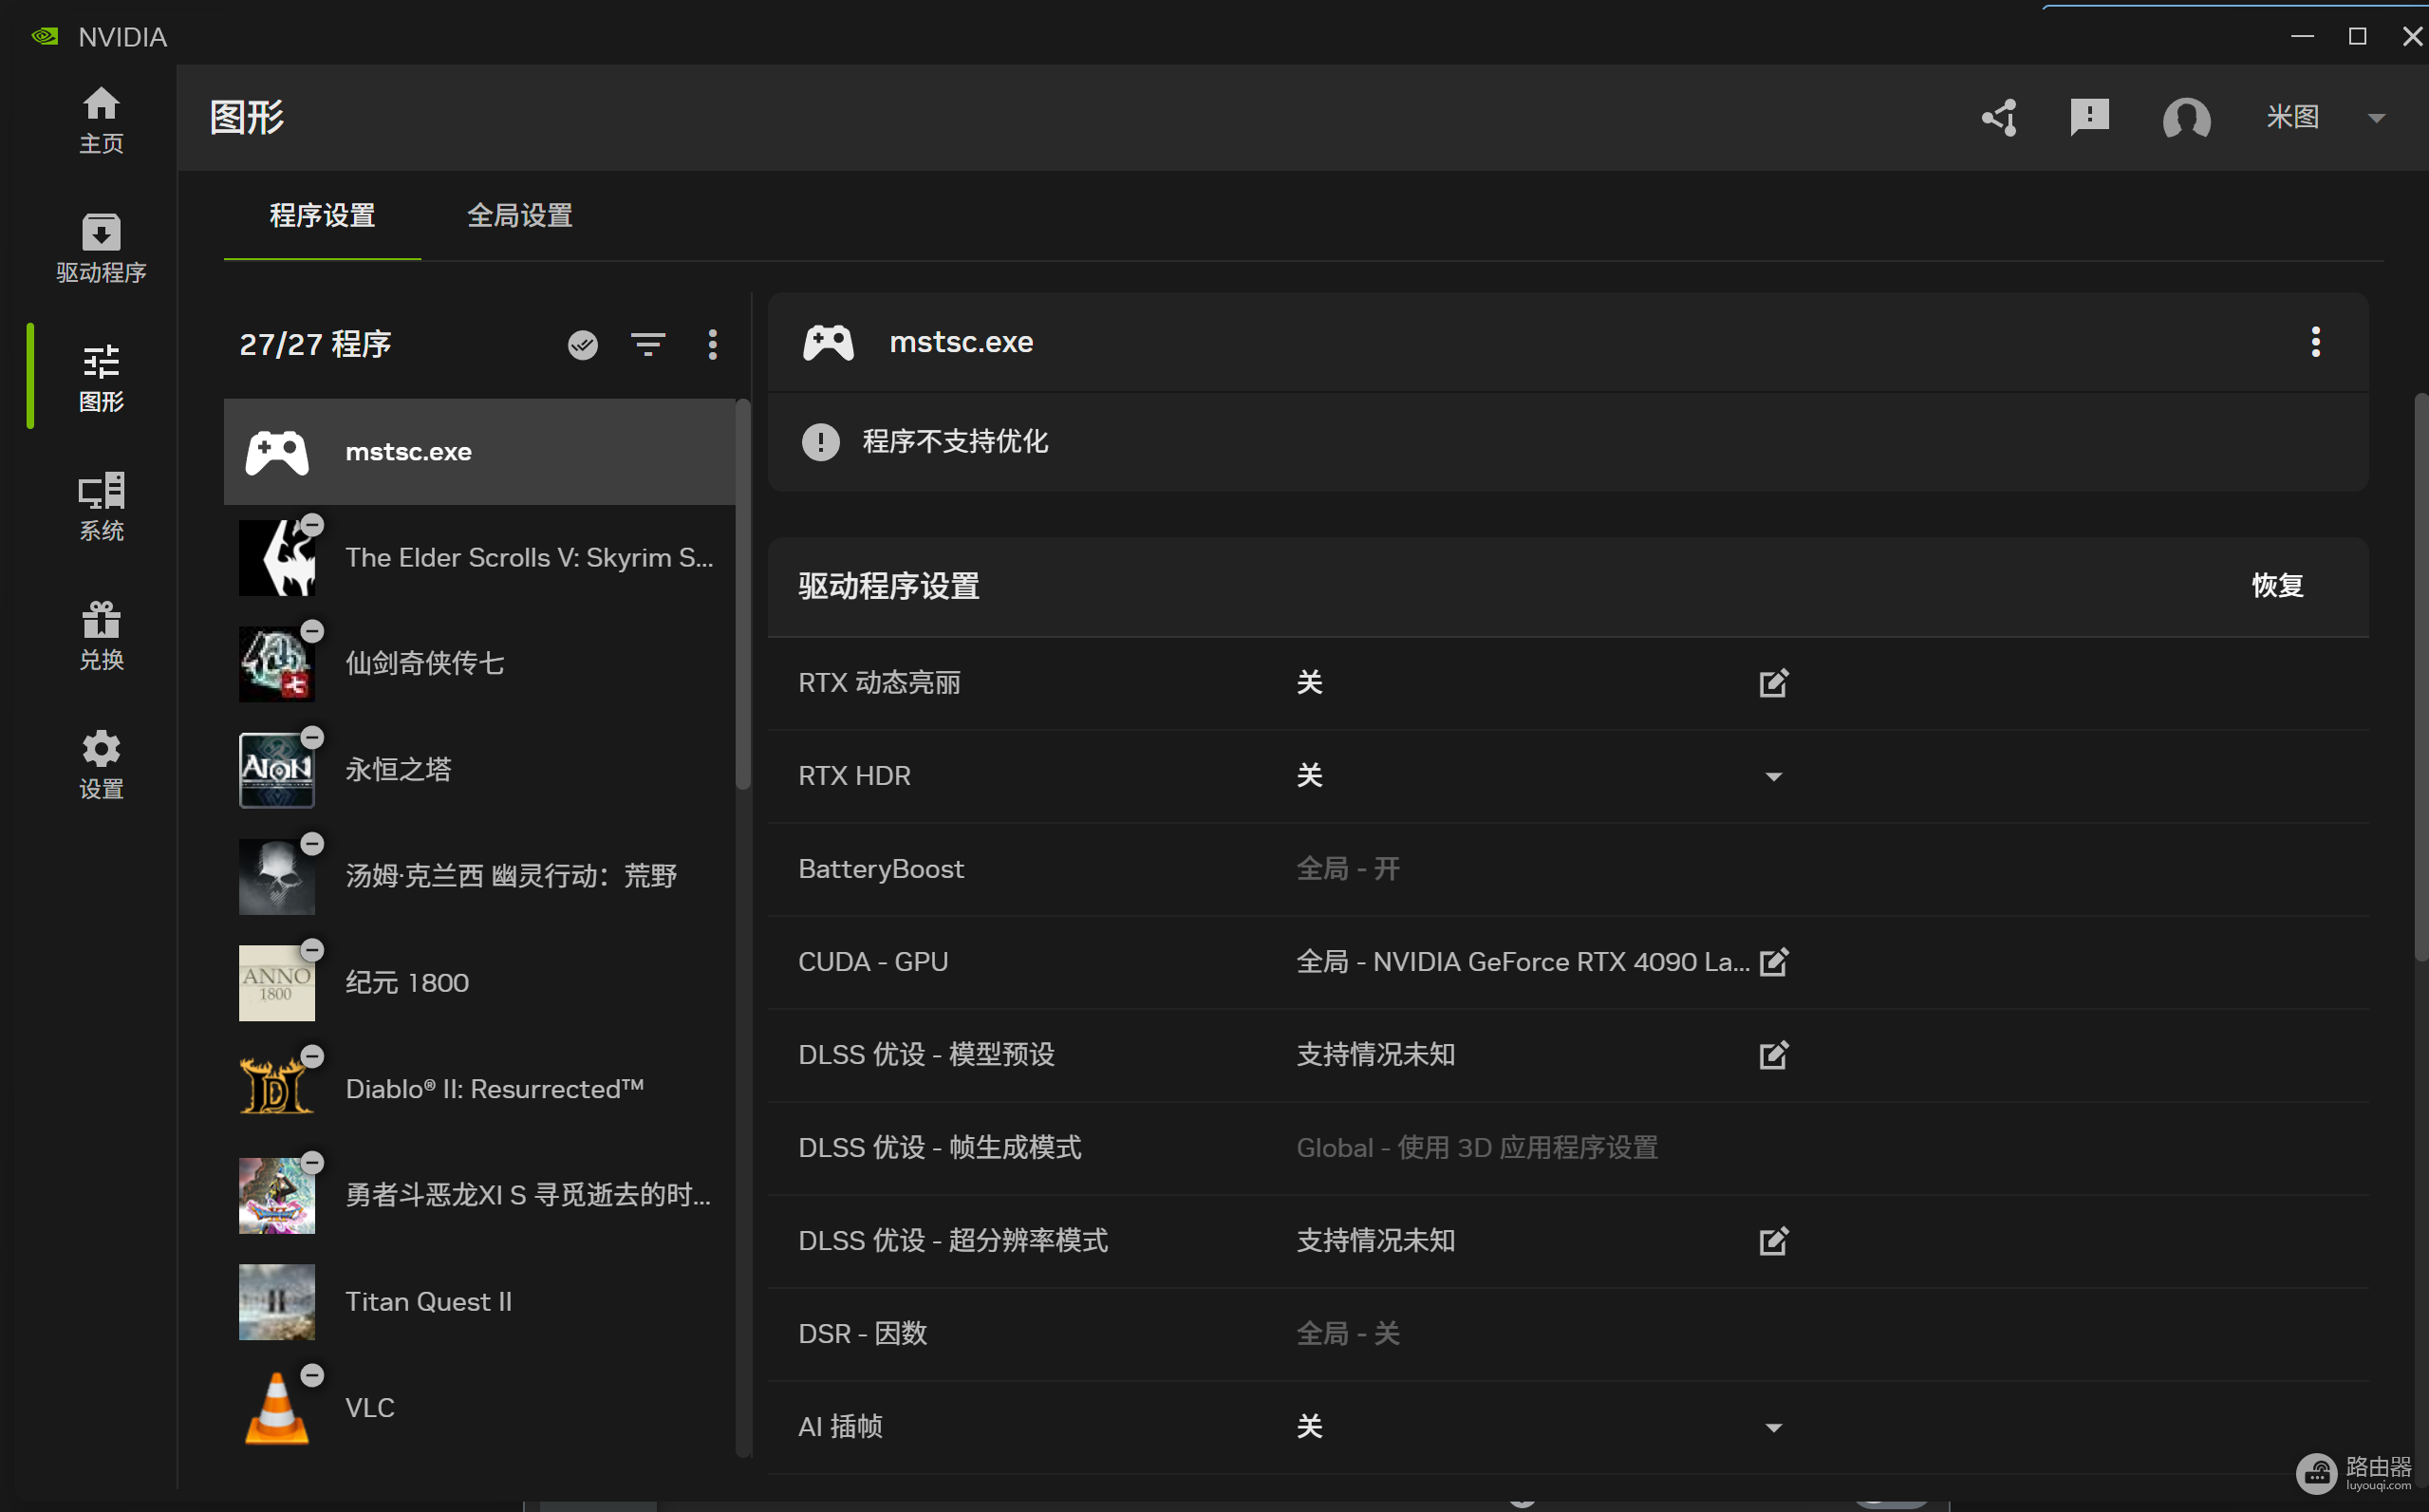Screen dimensions: 2429x1512
Task: Select 纪元 1800 in program list
Action: [480, 983]
